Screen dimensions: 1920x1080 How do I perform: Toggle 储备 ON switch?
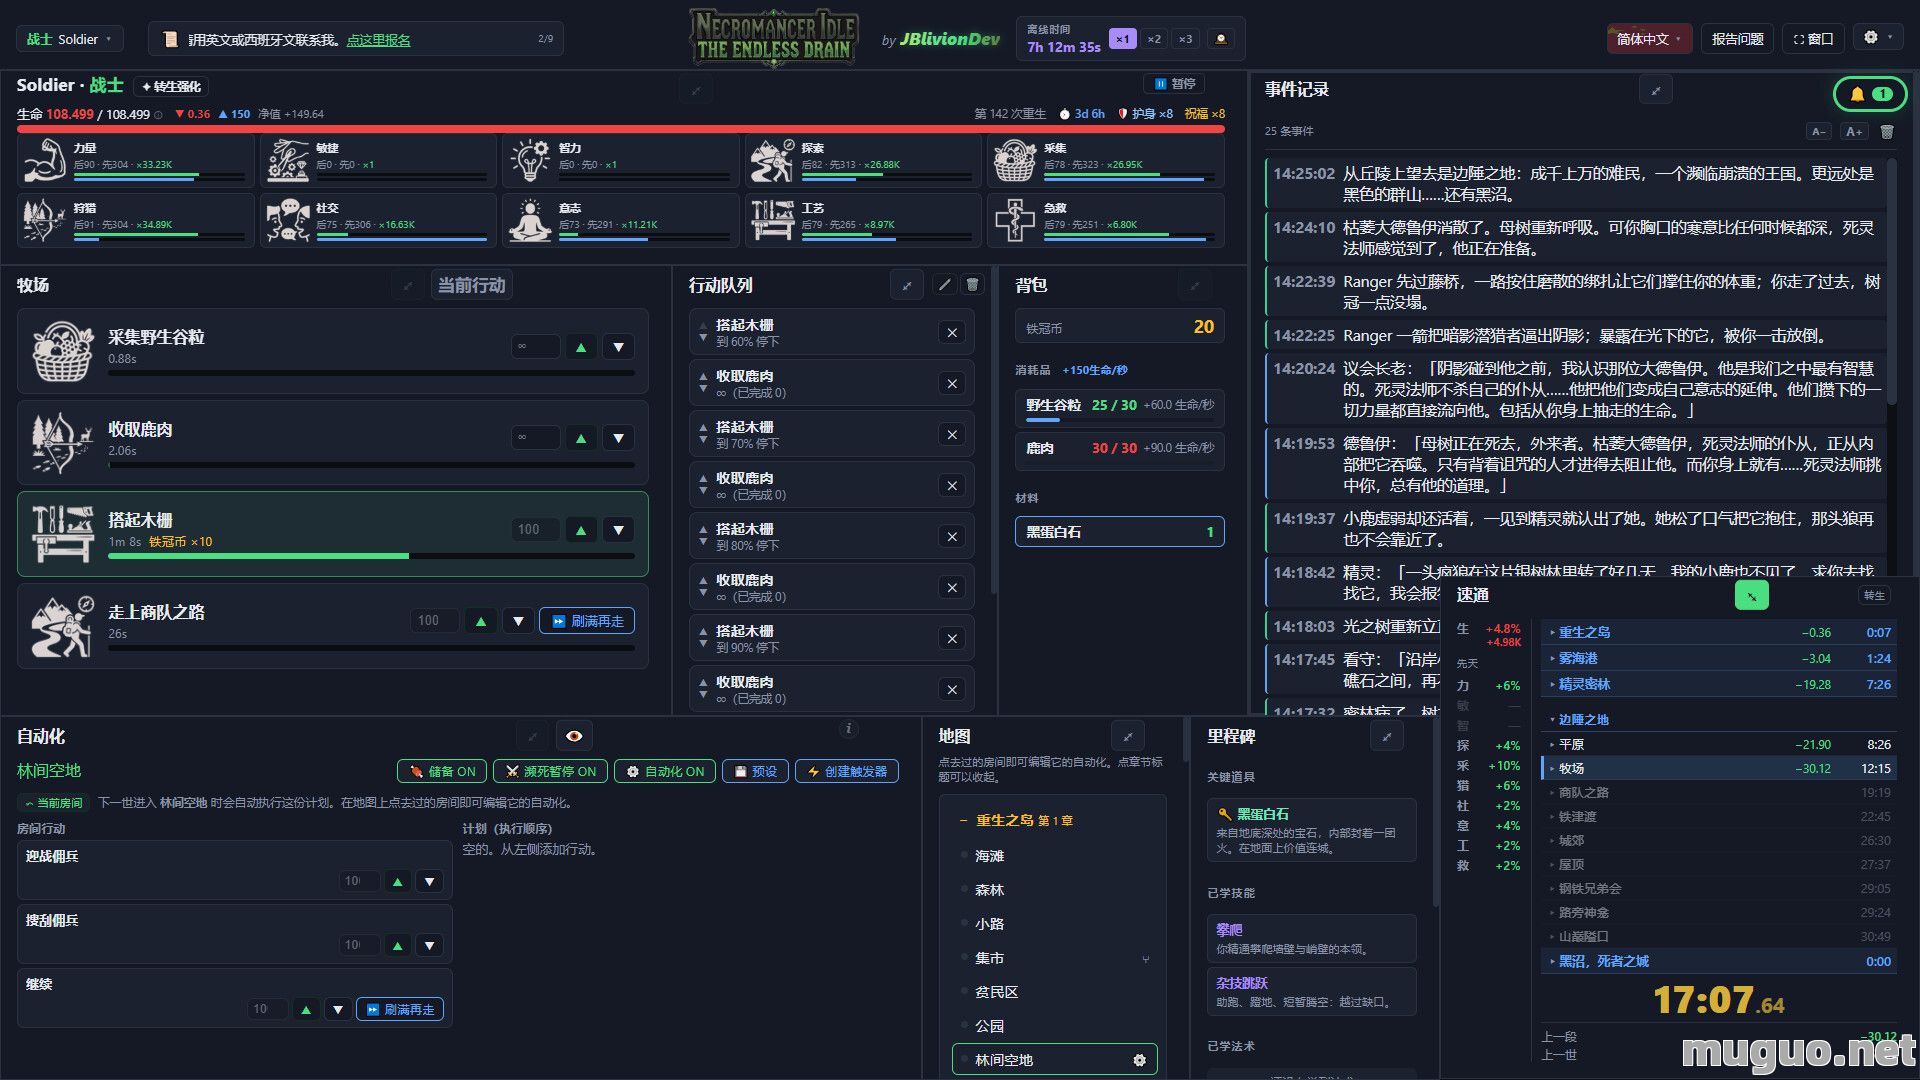point(442,772)
